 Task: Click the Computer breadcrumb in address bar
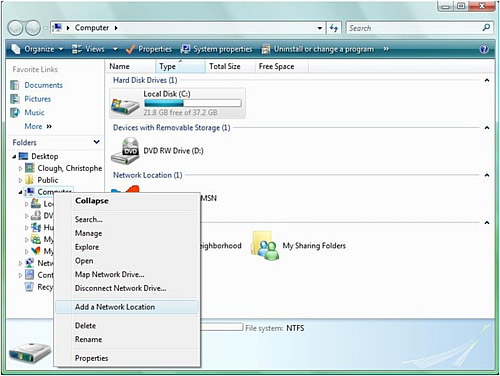click(92, 28)
